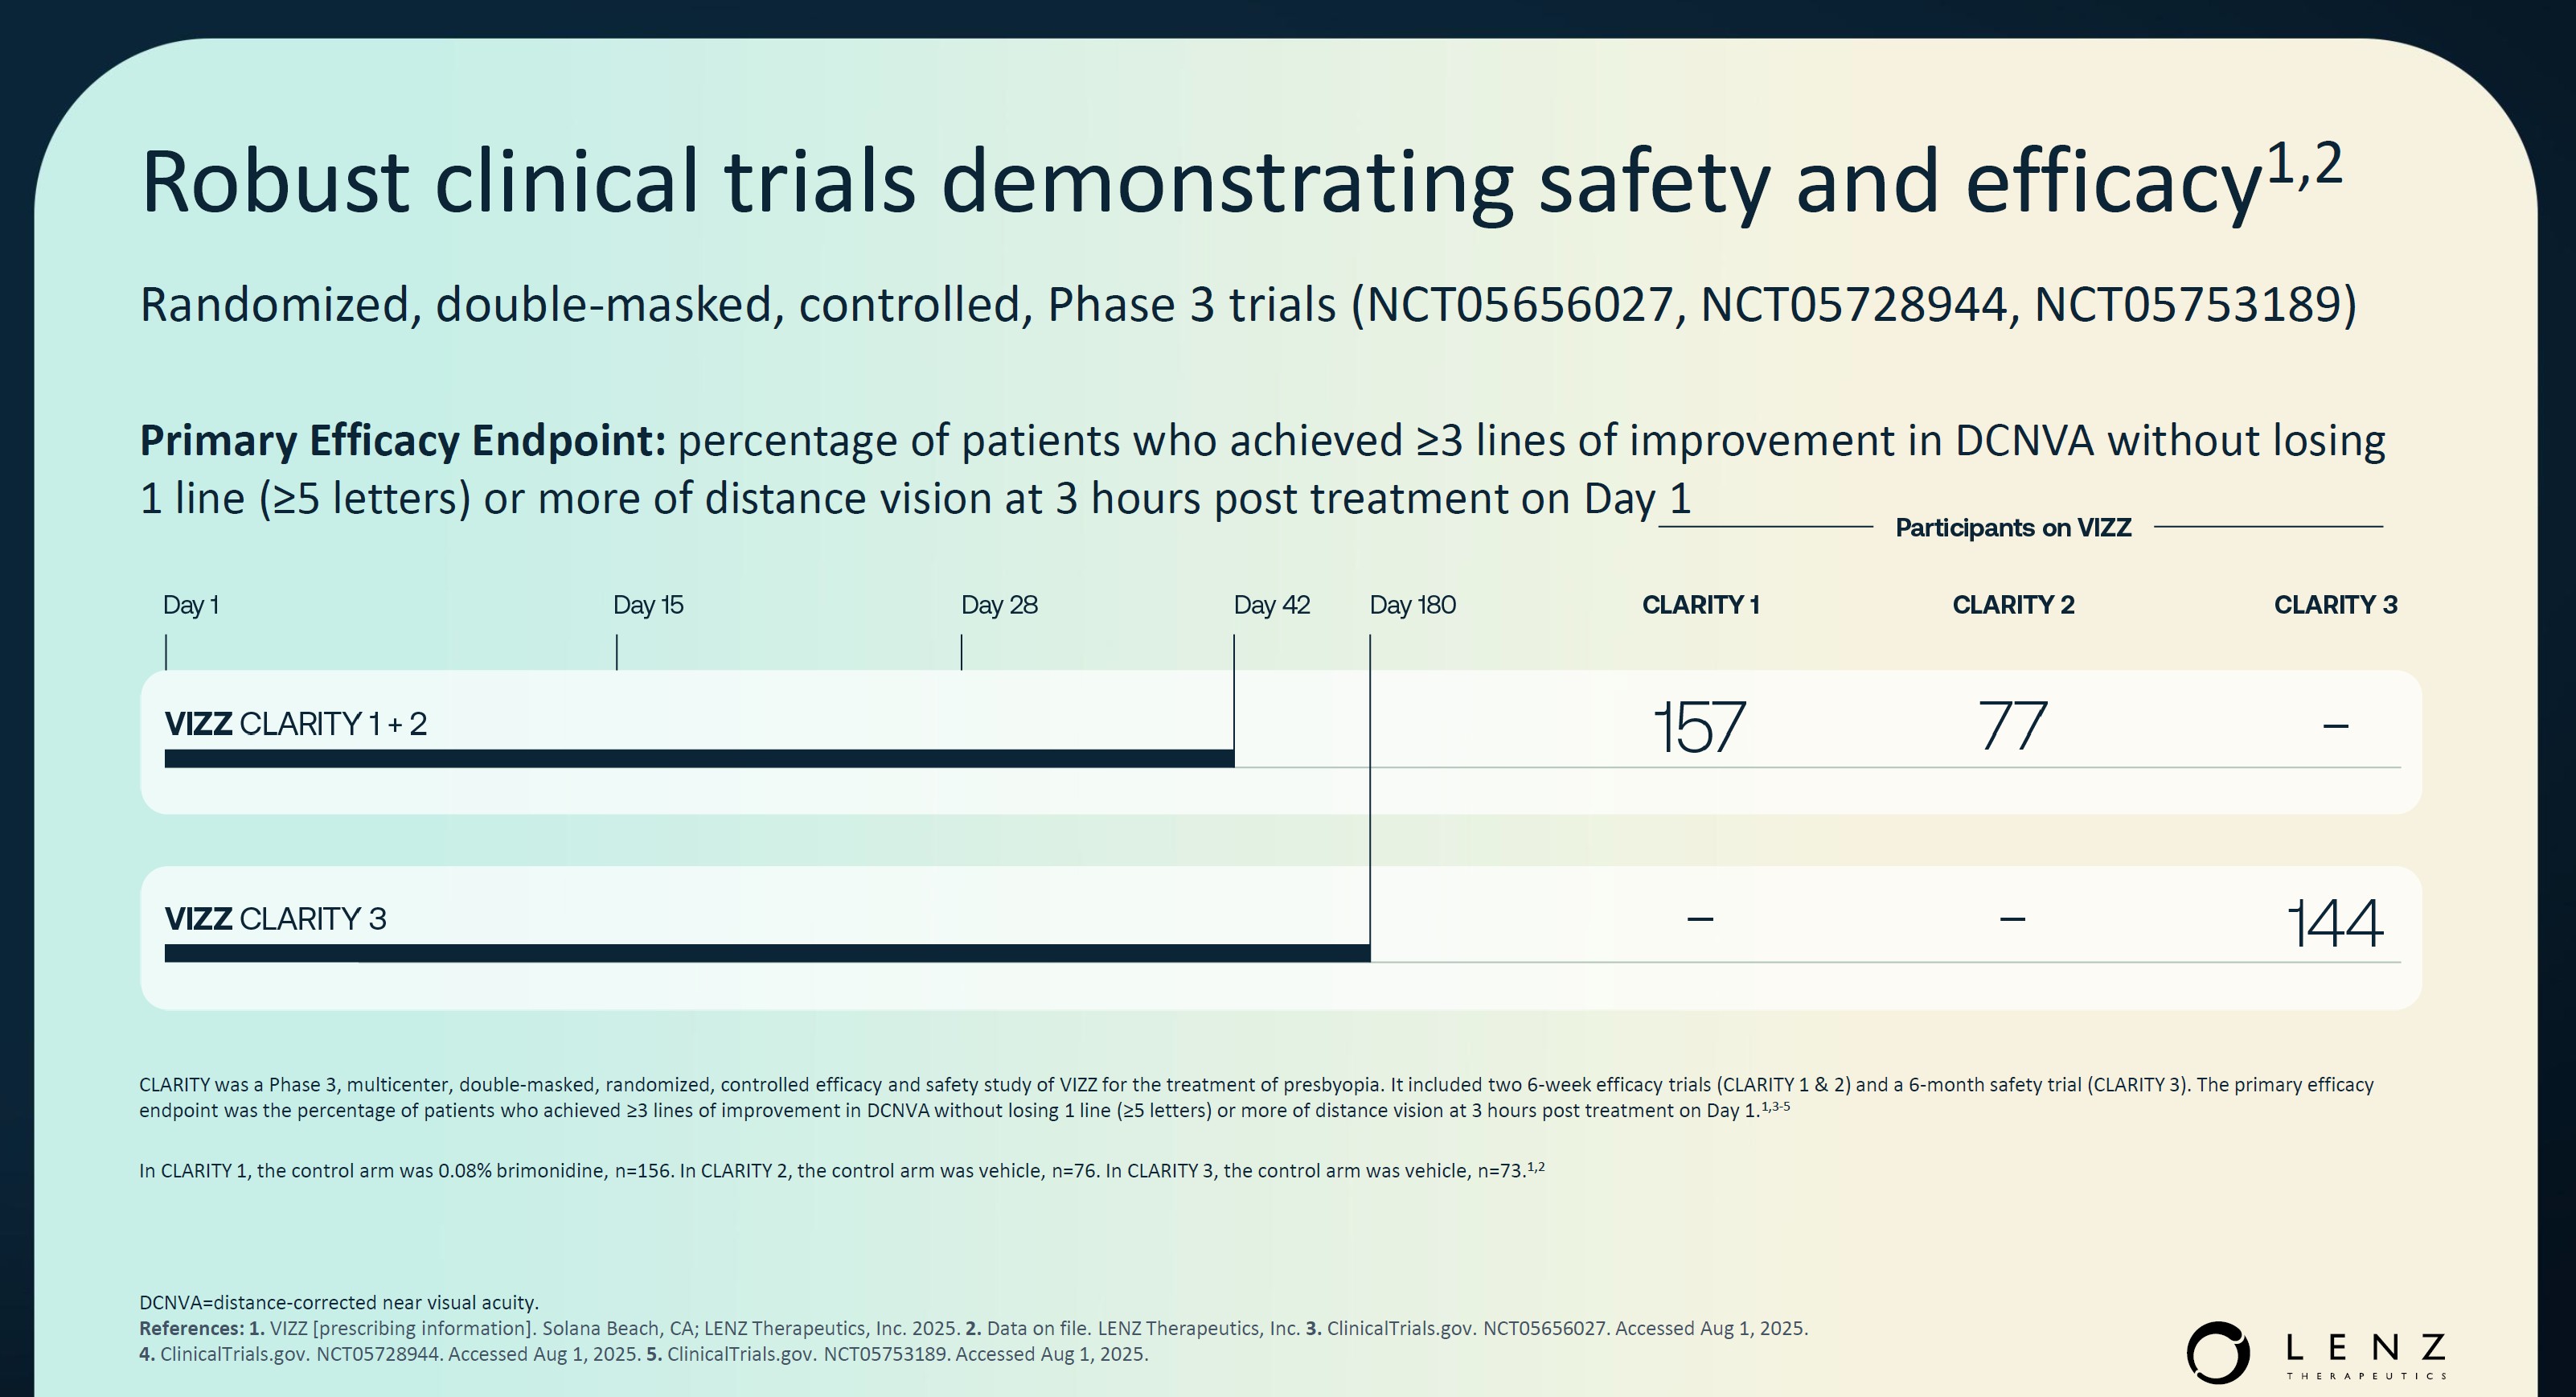Image resolution: width=2576 pixels, height=1397 pixels.
Task: Click the CLARITY 3 column header
Action: click(x=2335, y=605)
